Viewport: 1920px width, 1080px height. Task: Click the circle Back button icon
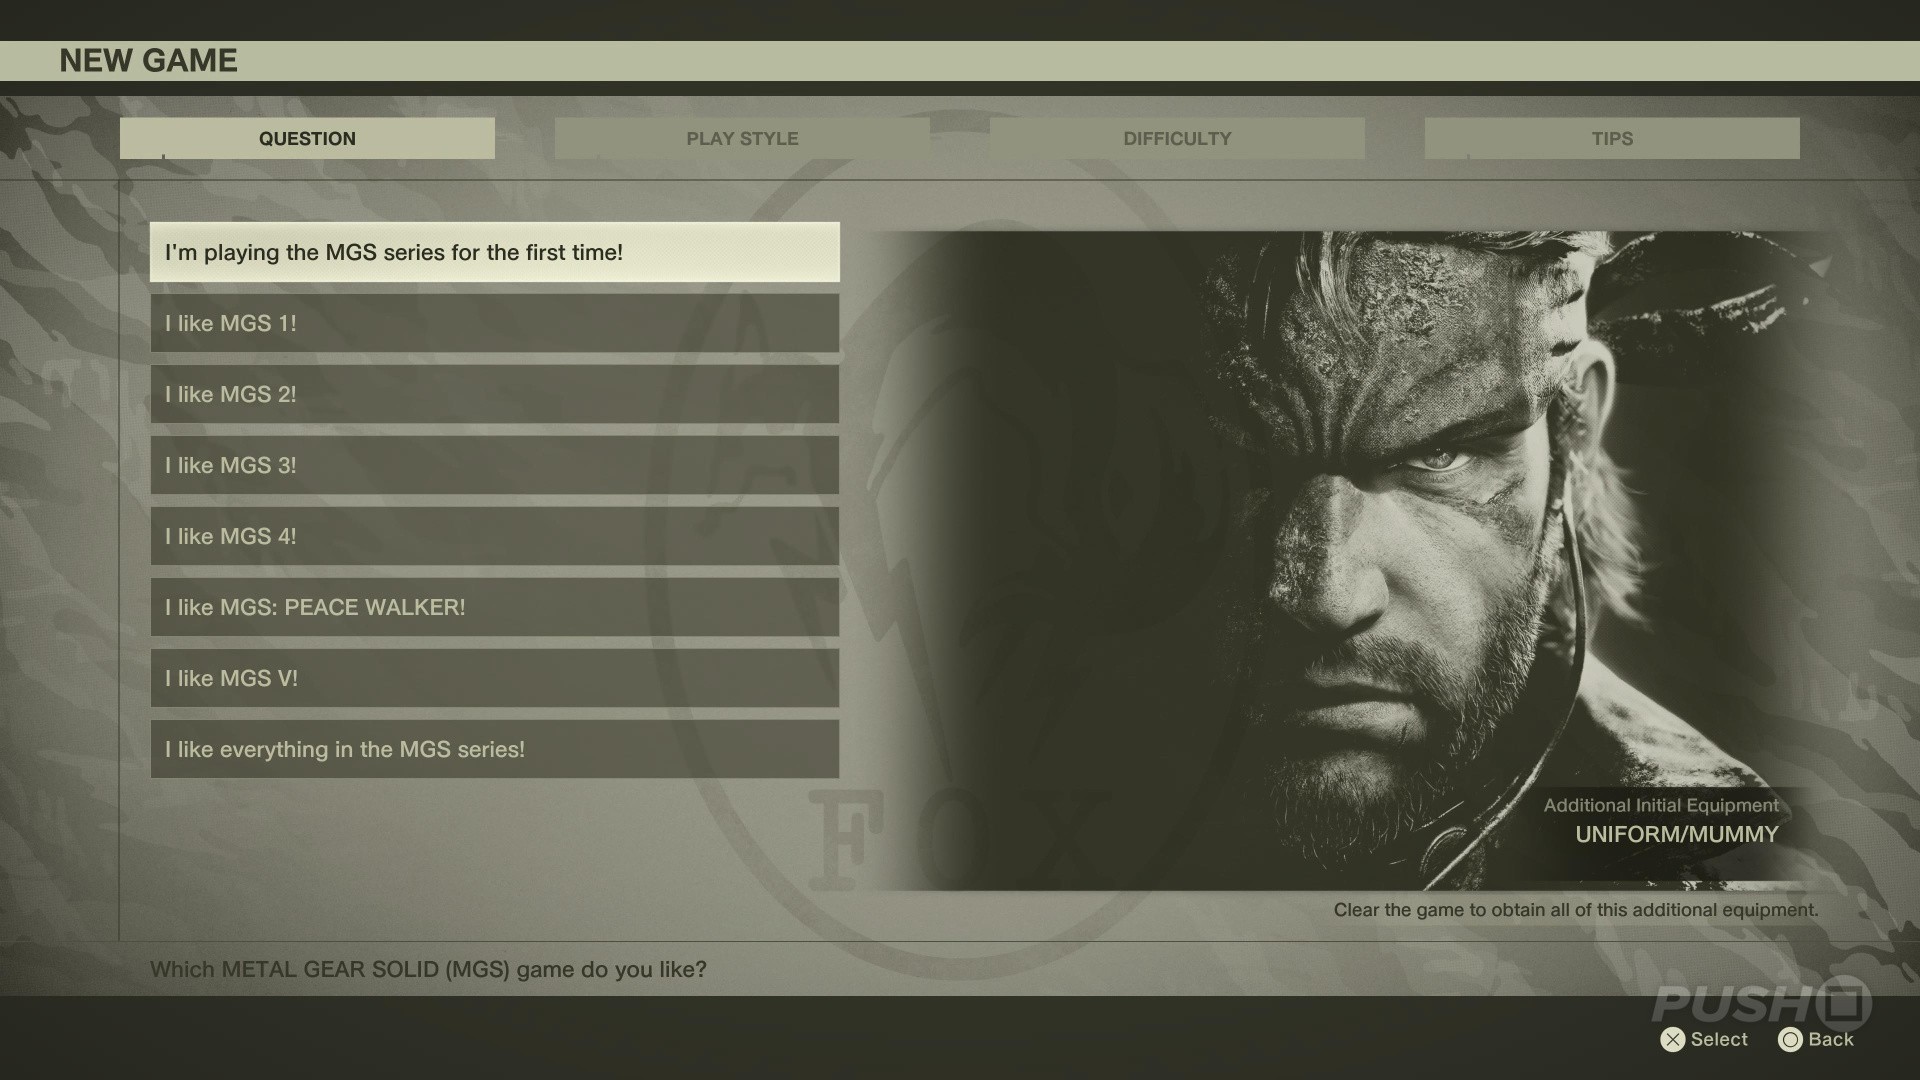[x=1790, y=1040]
